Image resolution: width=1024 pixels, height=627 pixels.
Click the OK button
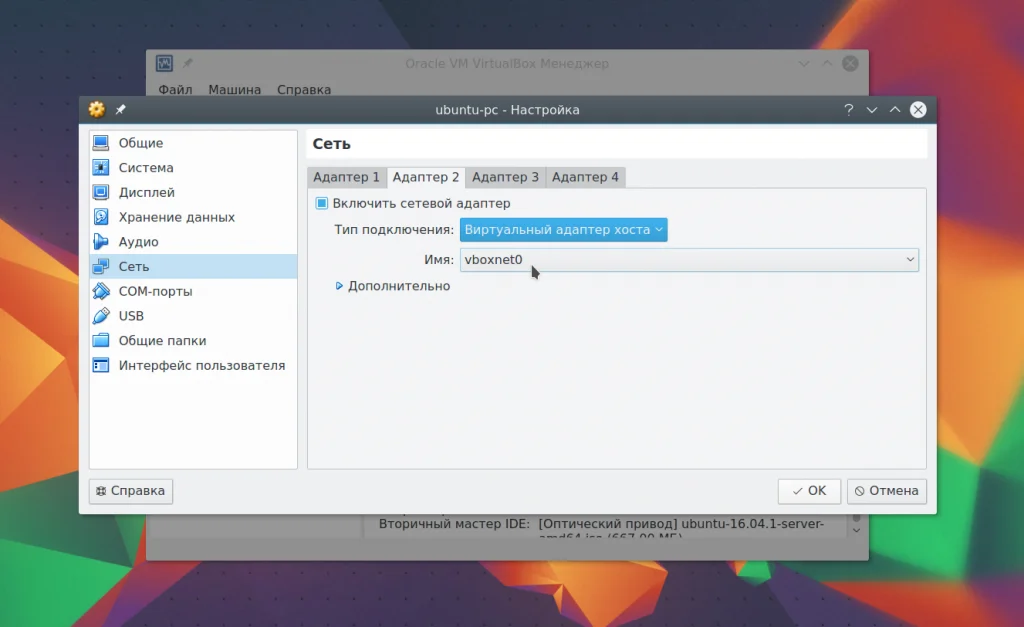click(x=809, y=490)
